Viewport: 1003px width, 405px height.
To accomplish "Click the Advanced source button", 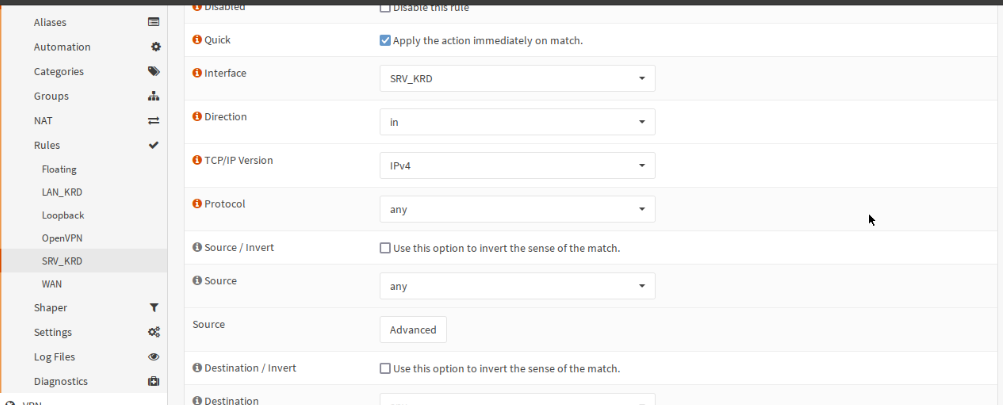I will coord(413,330).
